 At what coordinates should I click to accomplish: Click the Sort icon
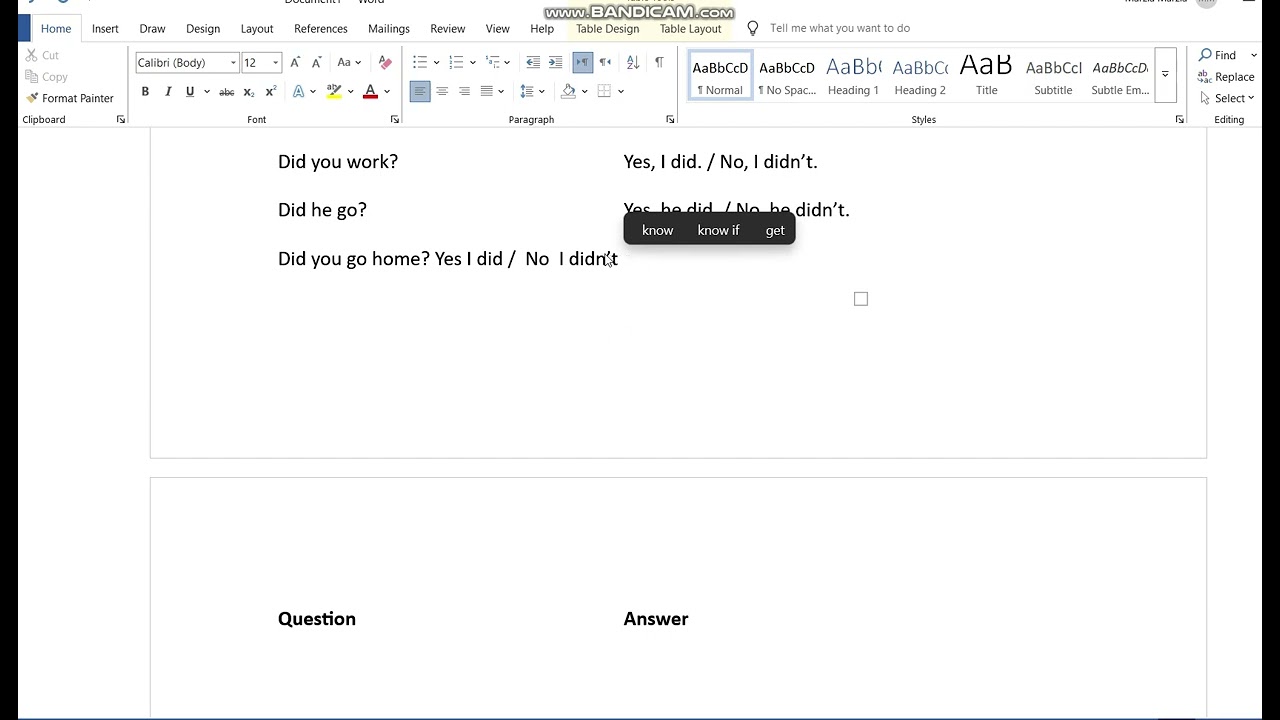pyautogui.click(x=633, y=62)
